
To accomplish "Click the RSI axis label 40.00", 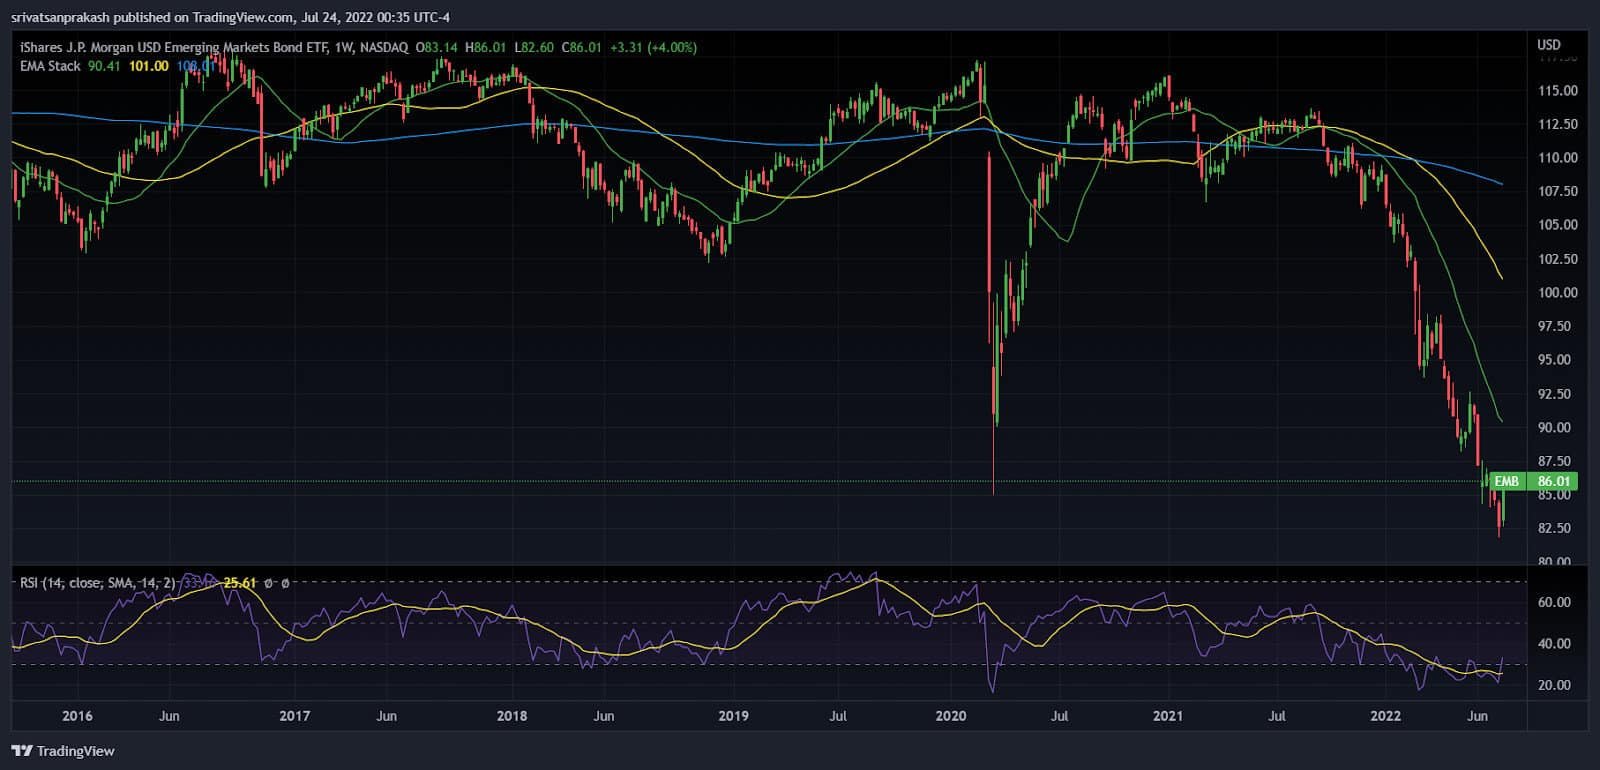I will [x=1554, y=644].
